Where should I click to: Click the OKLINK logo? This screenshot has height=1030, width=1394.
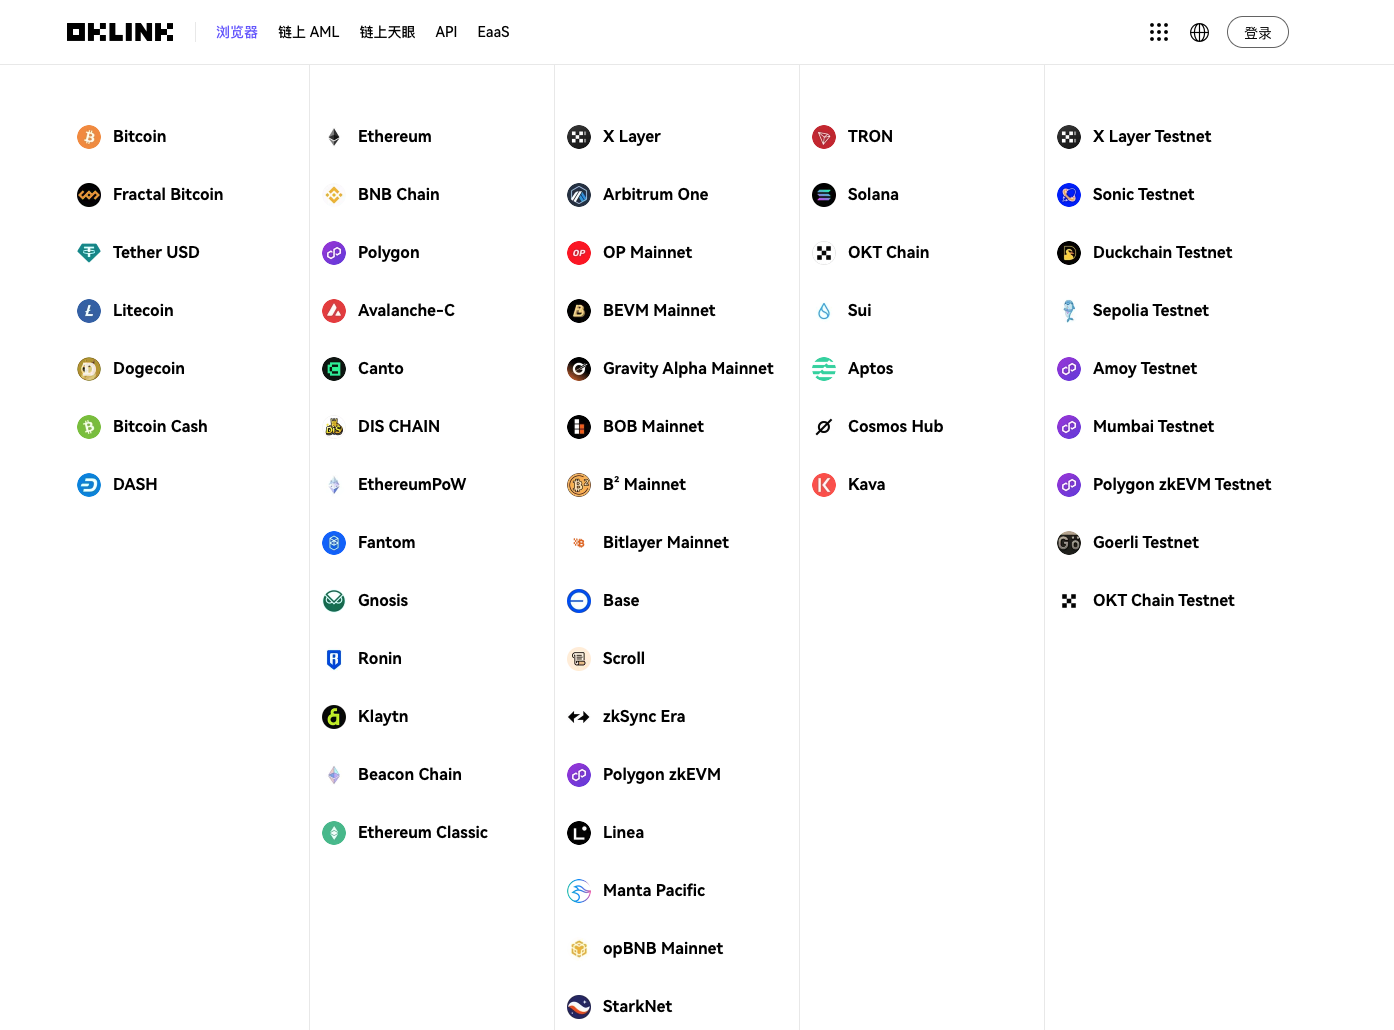[x=120, y=32]
